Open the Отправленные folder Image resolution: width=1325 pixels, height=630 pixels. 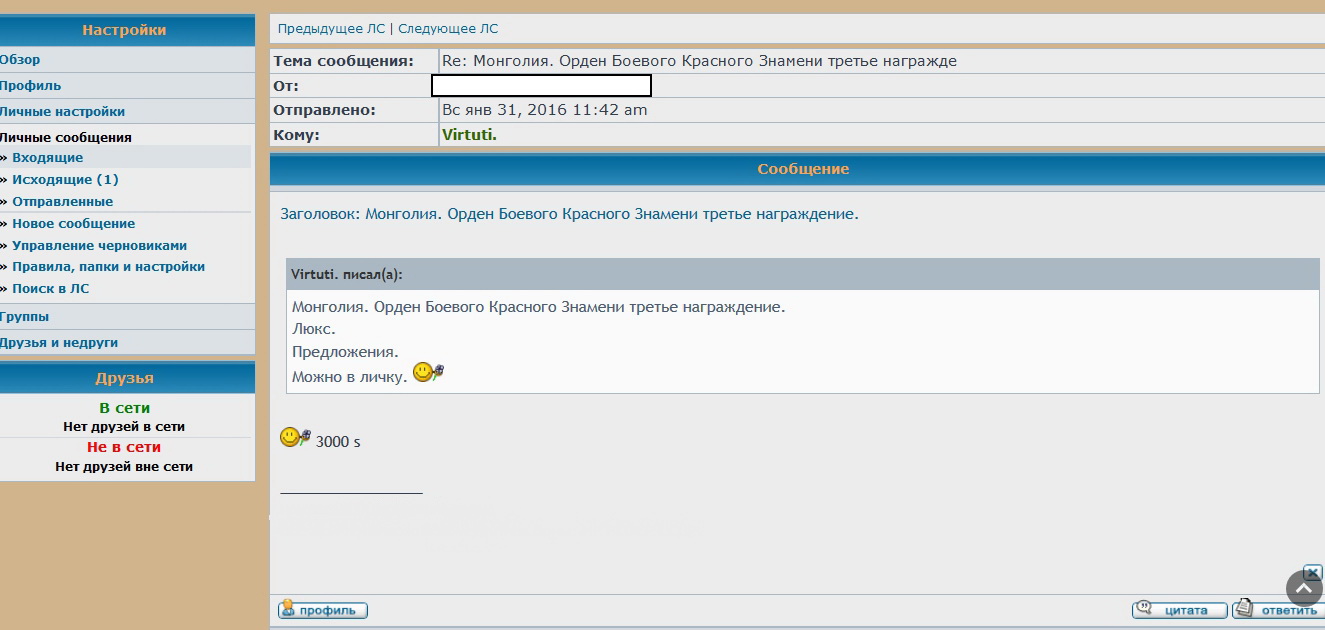coord(62,202)
